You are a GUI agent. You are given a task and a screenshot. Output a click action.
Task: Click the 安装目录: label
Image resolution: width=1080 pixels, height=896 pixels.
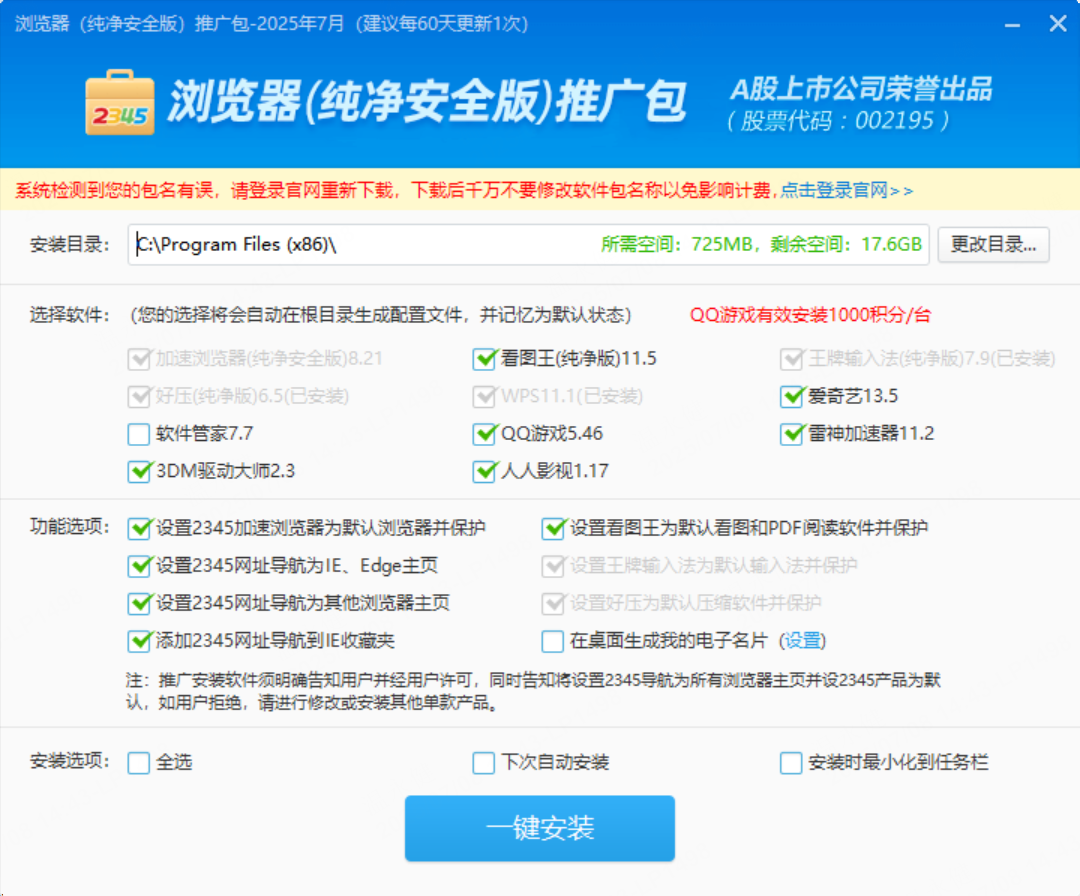(70, 244)
